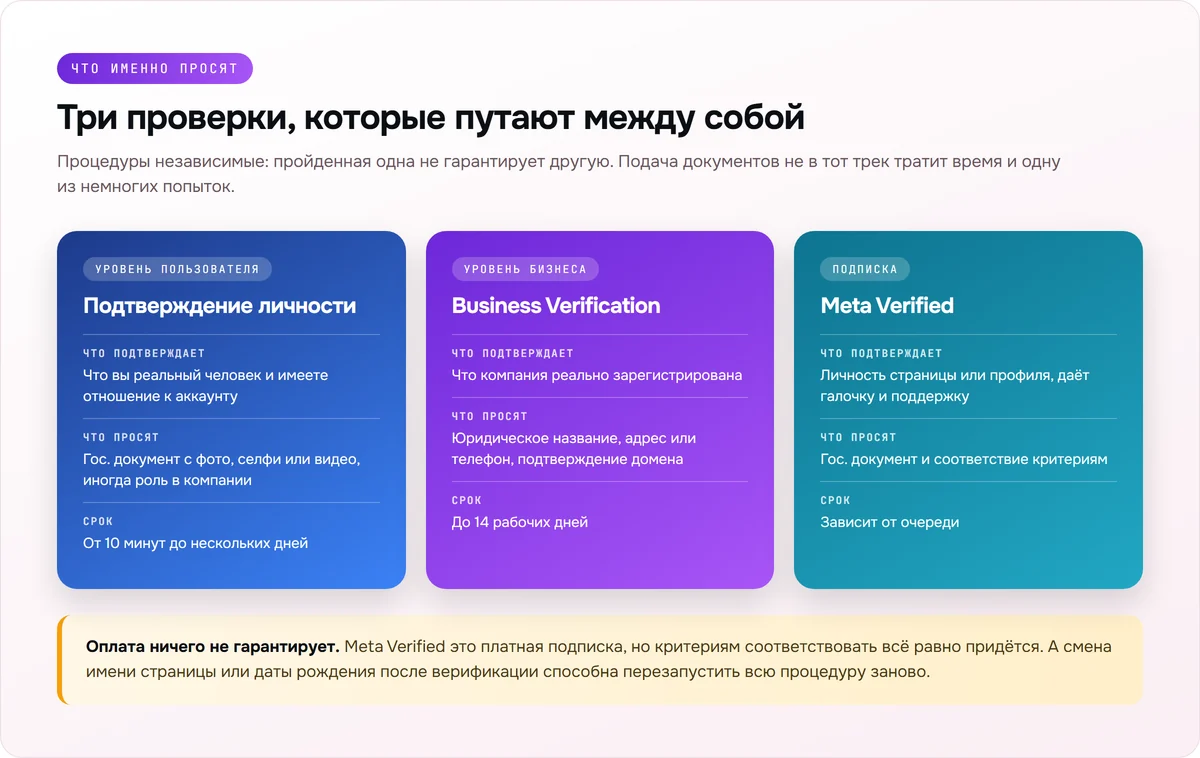This screenshot has height=758, width=1200.
Task: Click the 'ЧТО ПОДТВЕРЖДАЕТ' label in the Подтверждение личности card
Action: [x=144, y=353]
